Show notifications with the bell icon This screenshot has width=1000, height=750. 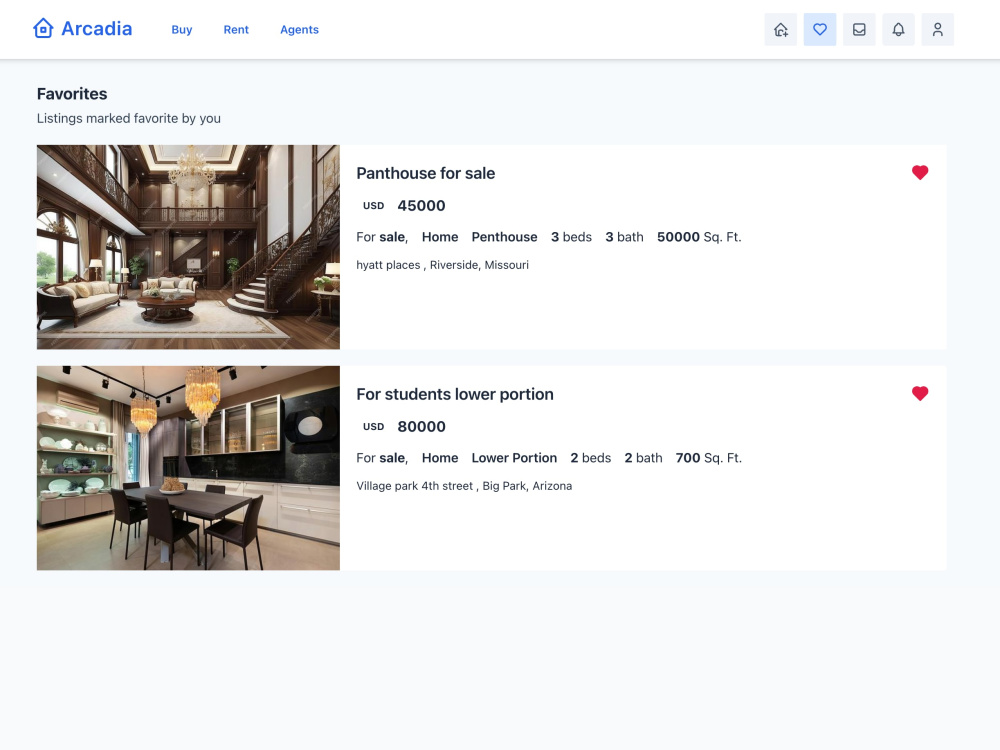click(898, 29)
